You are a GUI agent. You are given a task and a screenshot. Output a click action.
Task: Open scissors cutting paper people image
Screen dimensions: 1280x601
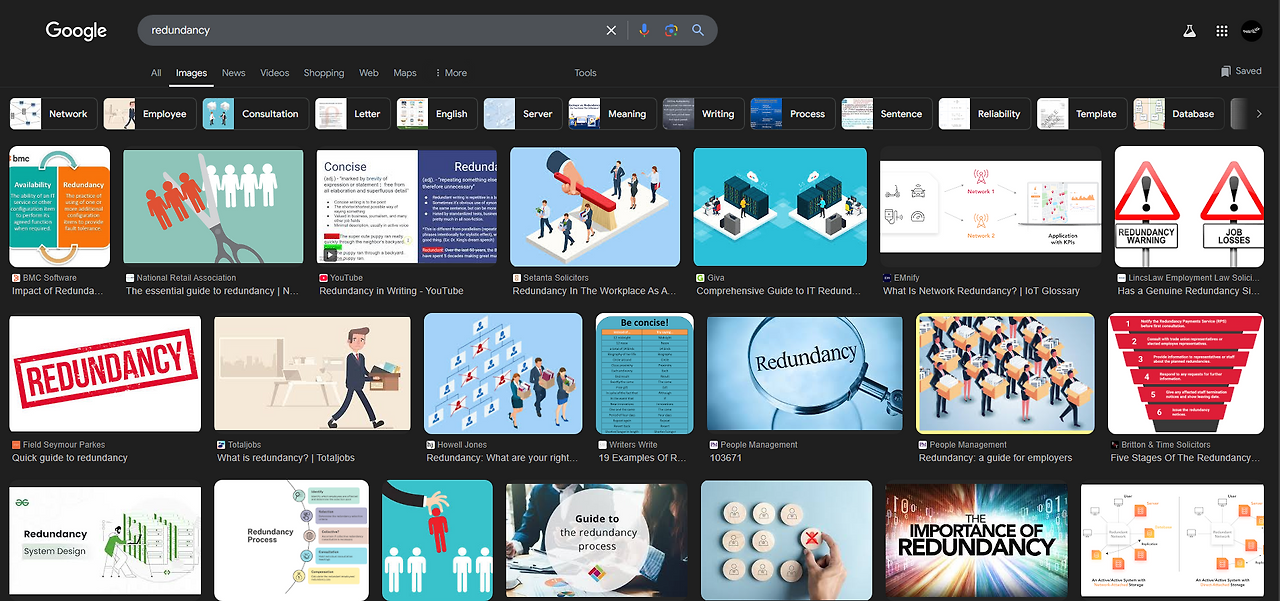point(213,207)
